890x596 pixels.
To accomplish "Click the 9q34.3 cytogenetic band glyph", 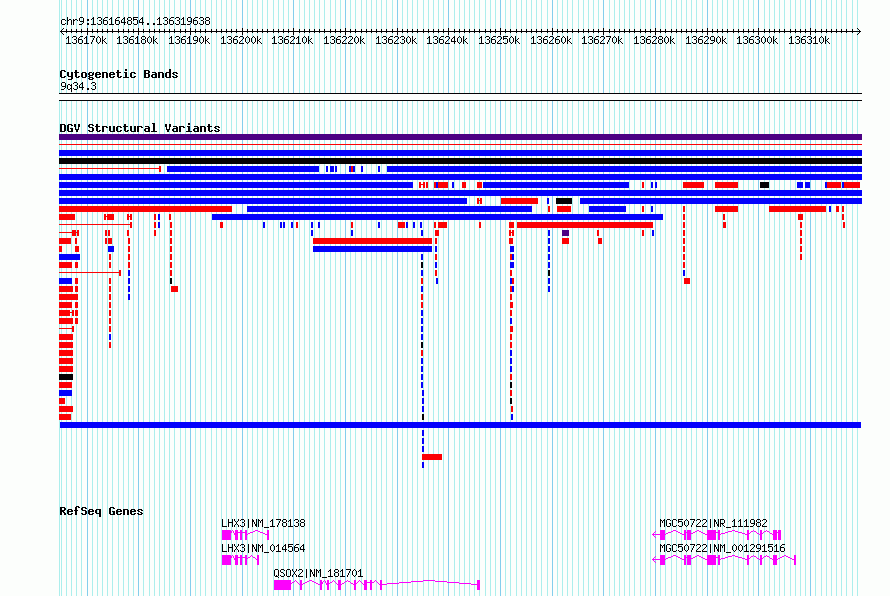I will [x=460, y=97].
